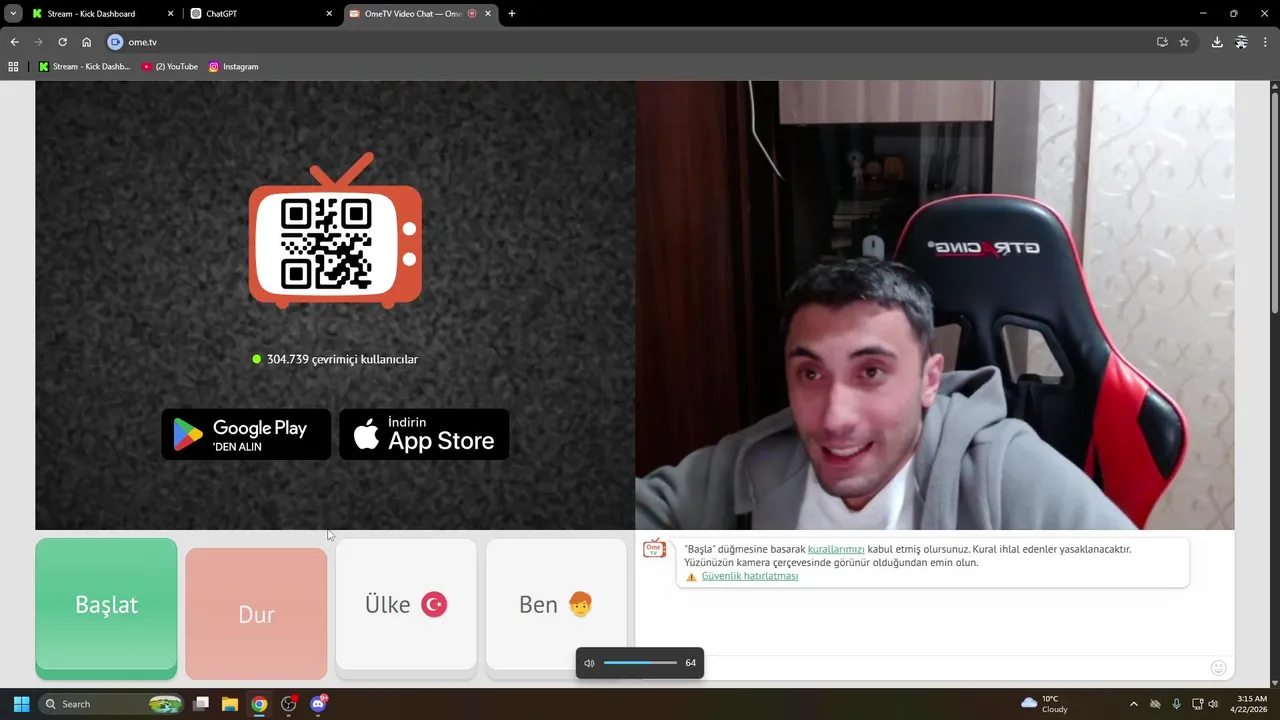Click the Chrome icon on the taskbar
This screenshot has height=720, width=1280.
point(259,704)
